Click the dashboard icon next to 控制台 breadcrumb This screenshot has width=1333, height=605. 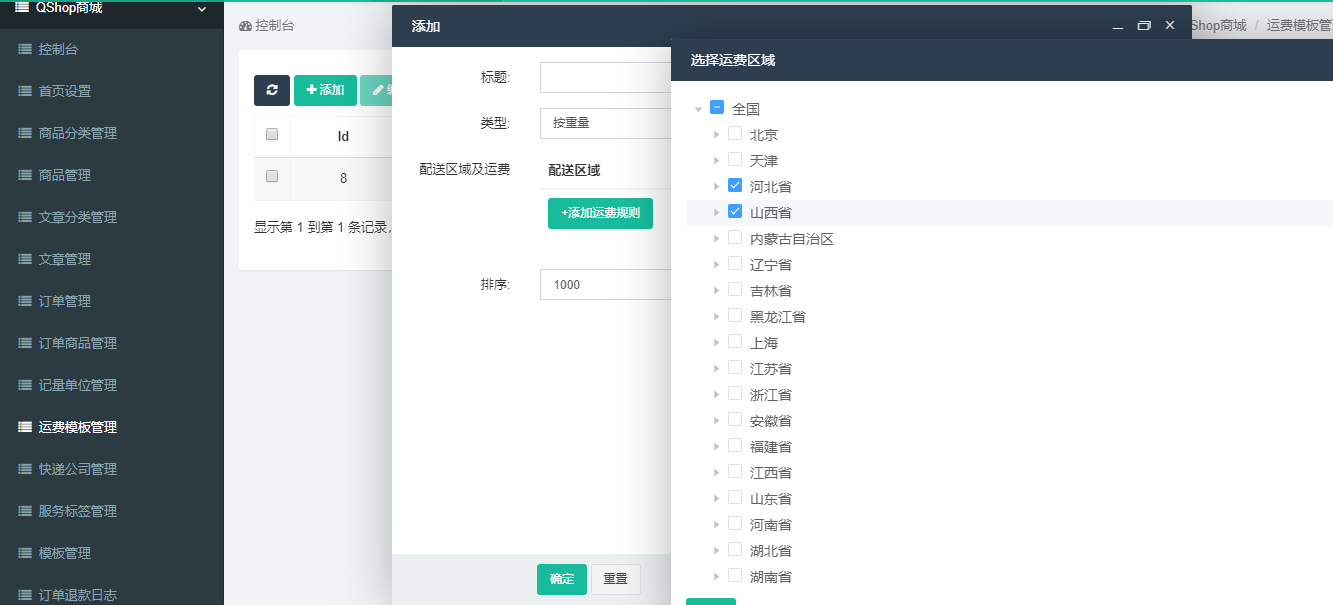point(245,26)
